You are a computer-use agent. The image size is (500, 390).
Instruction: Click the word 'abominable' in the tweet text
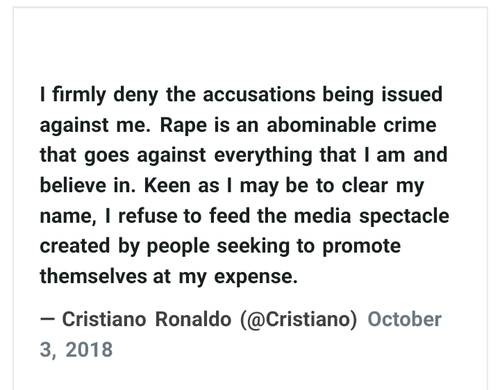(321, 125)
